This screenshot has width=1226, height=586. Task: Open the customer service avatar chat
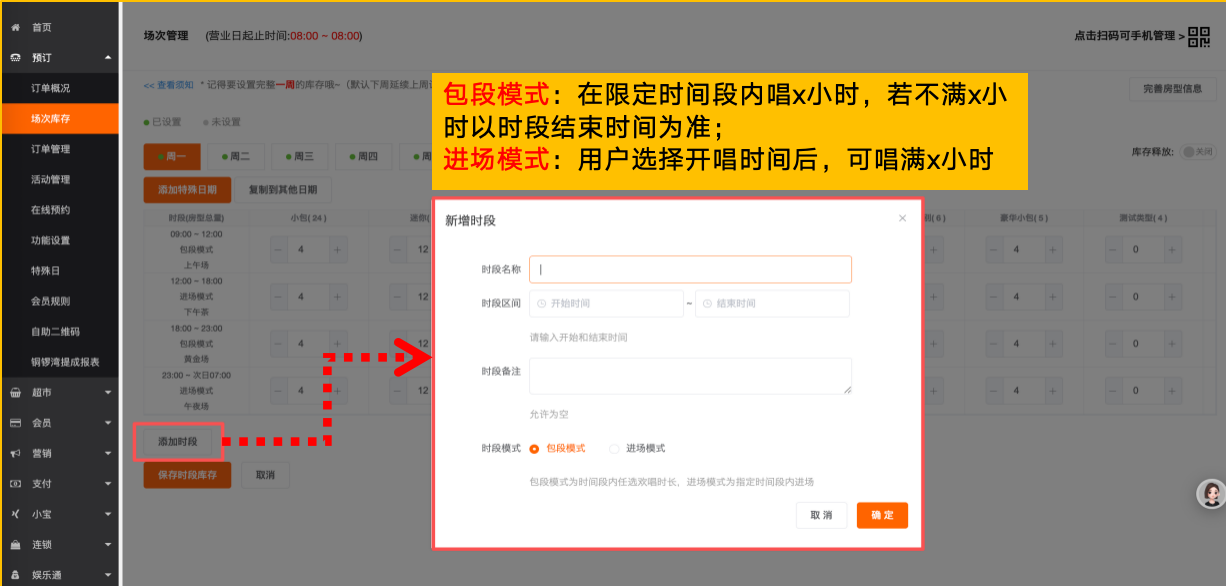[x=1211, y=493]
